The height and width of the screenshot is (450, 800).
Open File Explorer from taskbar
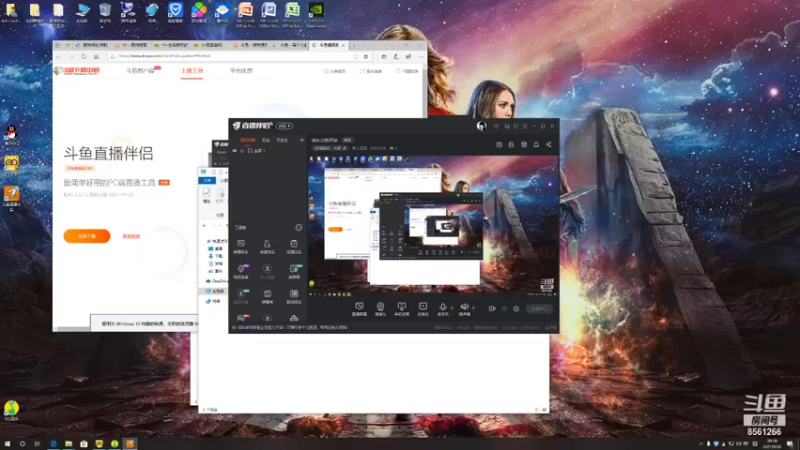(x=68, y=444)
